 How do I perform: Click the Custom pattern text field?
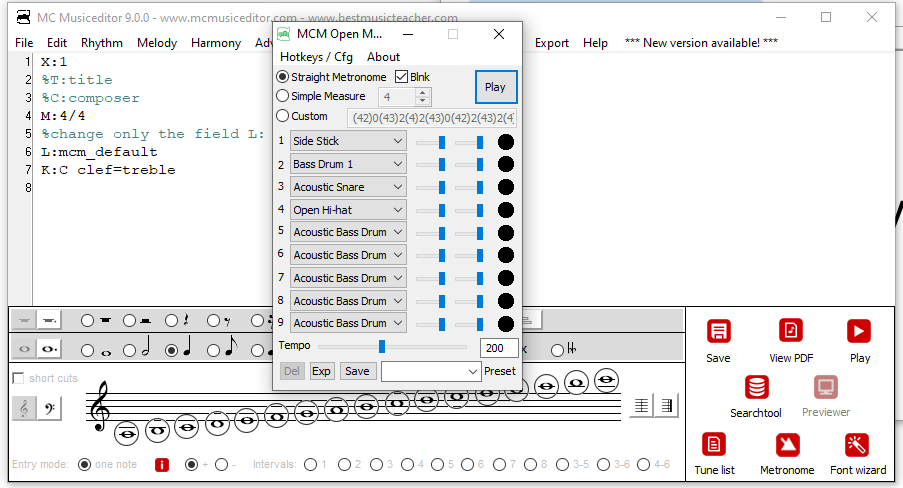click(431, 118)
